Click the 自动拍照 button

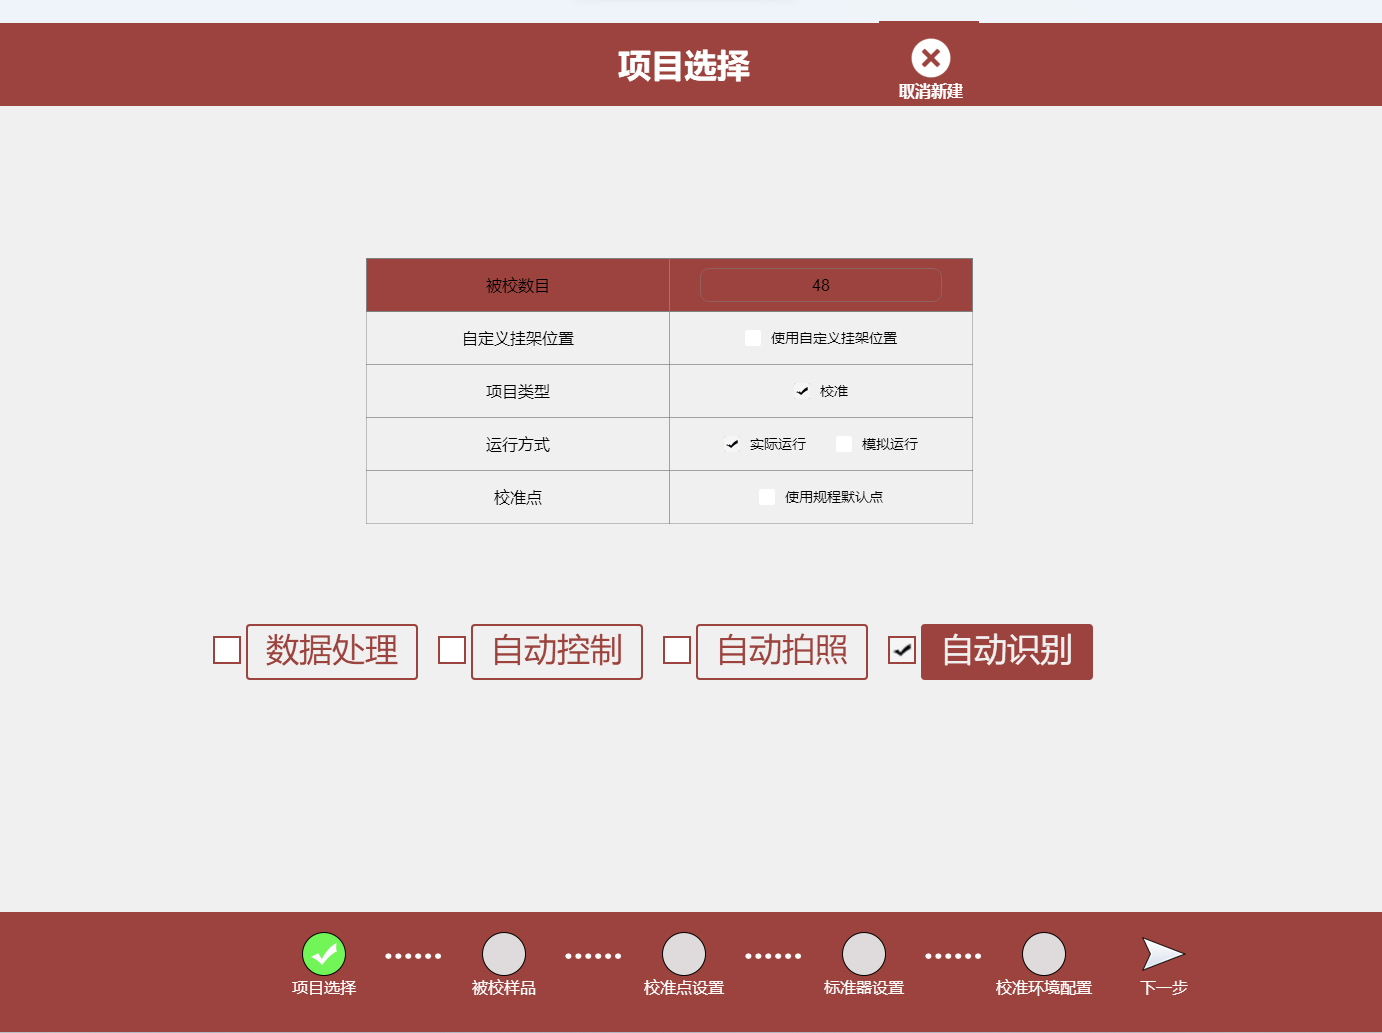point(782,651)
